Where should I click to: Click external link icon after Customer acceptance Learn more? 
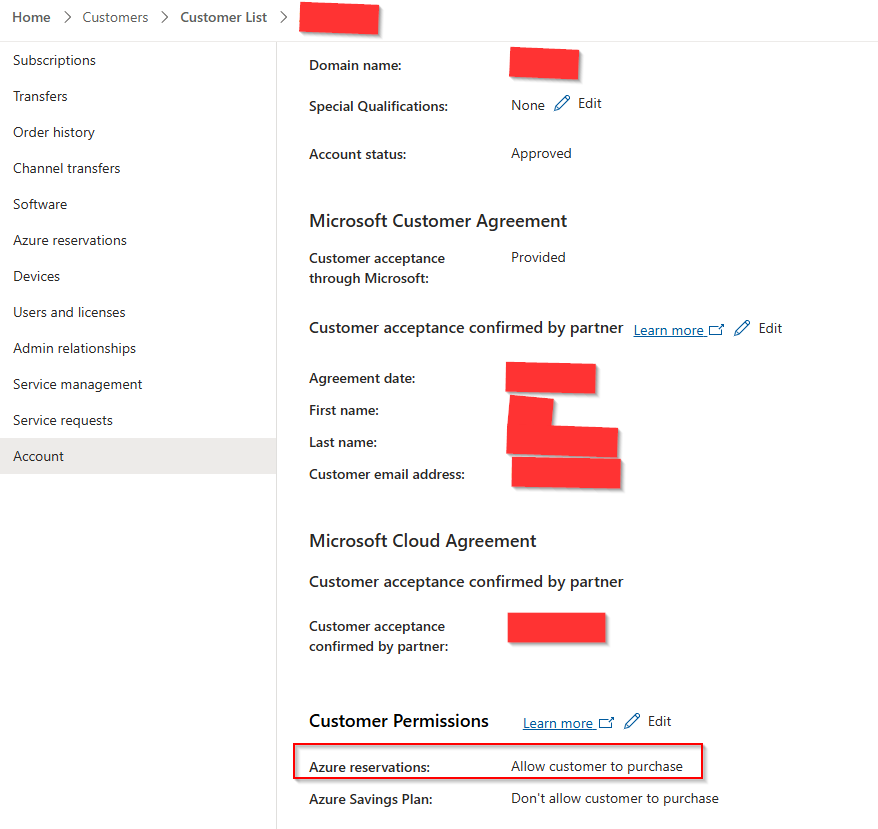tap(716, 330)
